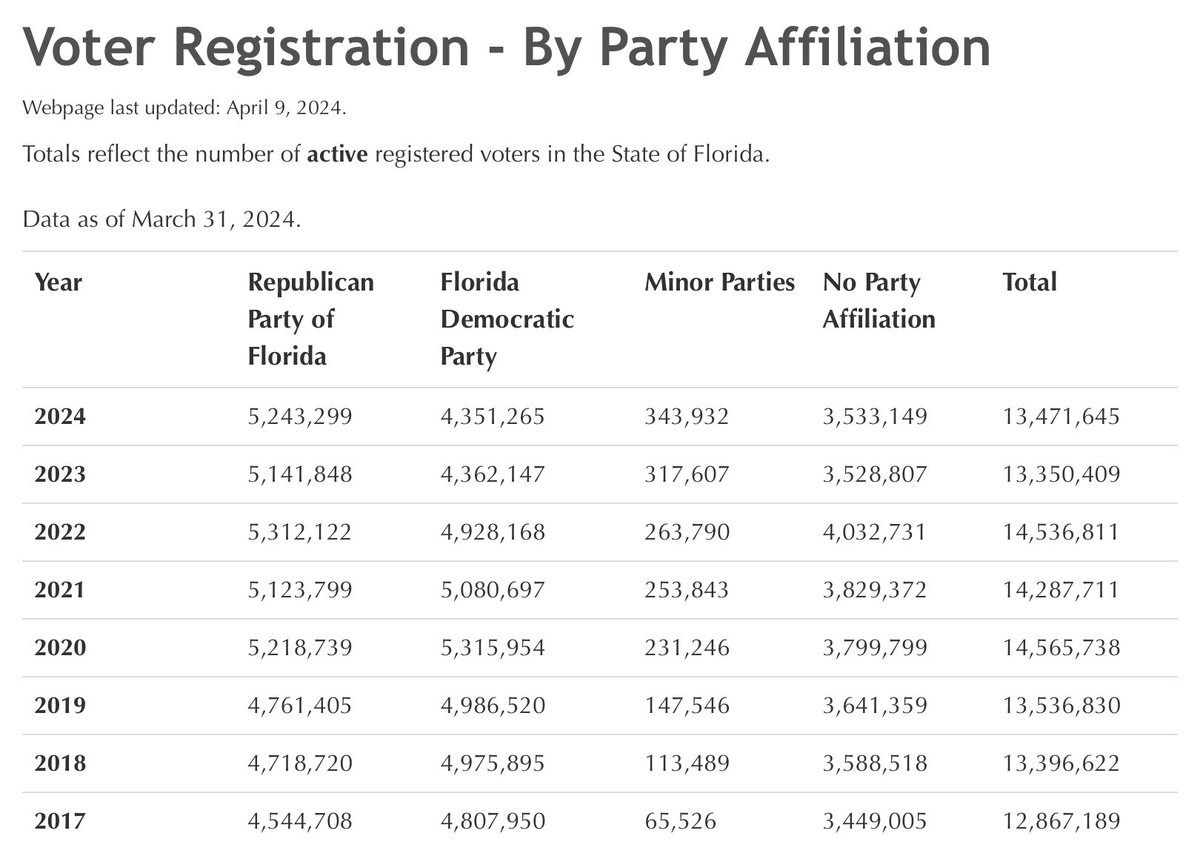The height and width of the screenshot is (859, 1200).
Task: Click the 2020 Democratic count 5,315,954
Action: [493, 649]
